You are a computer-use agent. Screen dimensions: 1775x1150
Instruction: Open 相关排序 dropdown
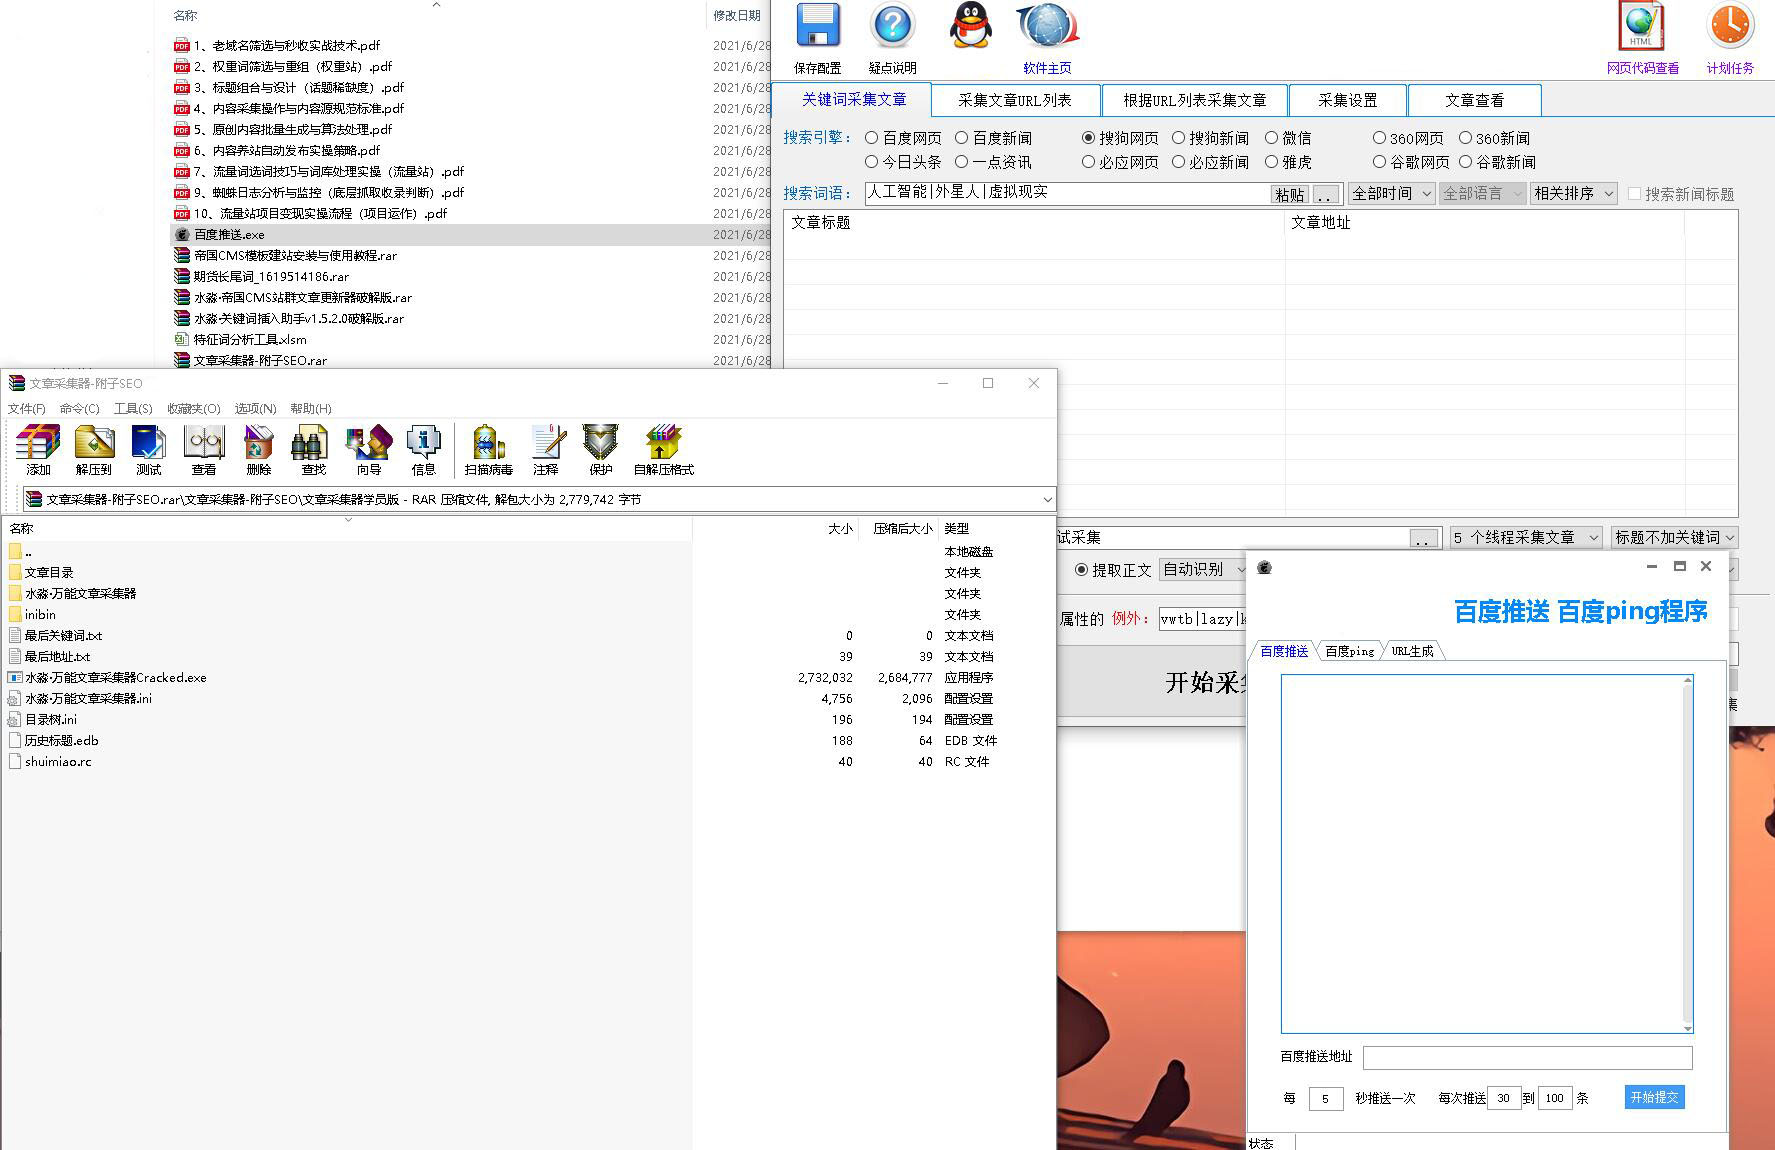[x=1574, y=194]
